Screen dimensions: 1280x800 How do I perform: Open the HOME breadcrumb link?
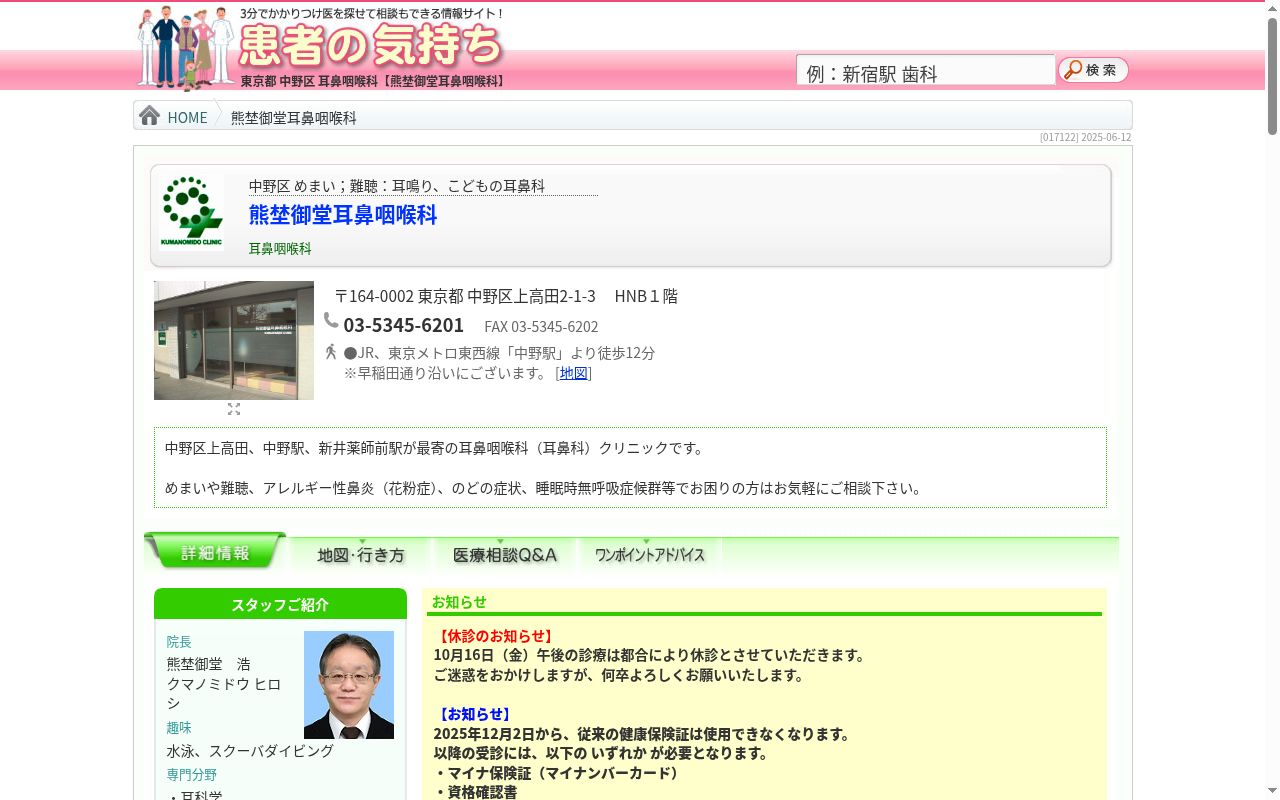click(187, 117)
